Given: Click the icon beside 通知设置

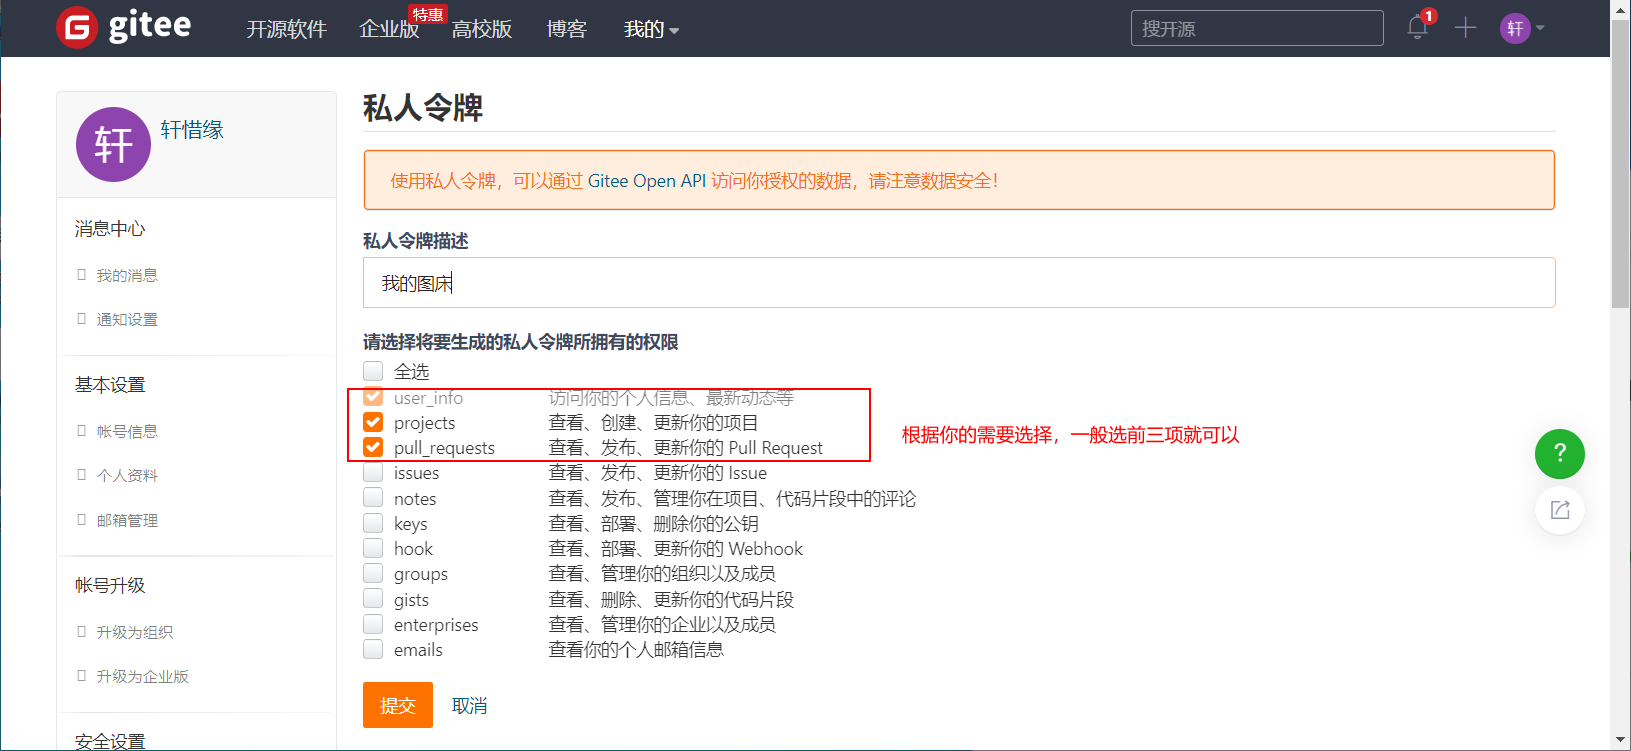Looking at the screenshot, I should point(82,318).
